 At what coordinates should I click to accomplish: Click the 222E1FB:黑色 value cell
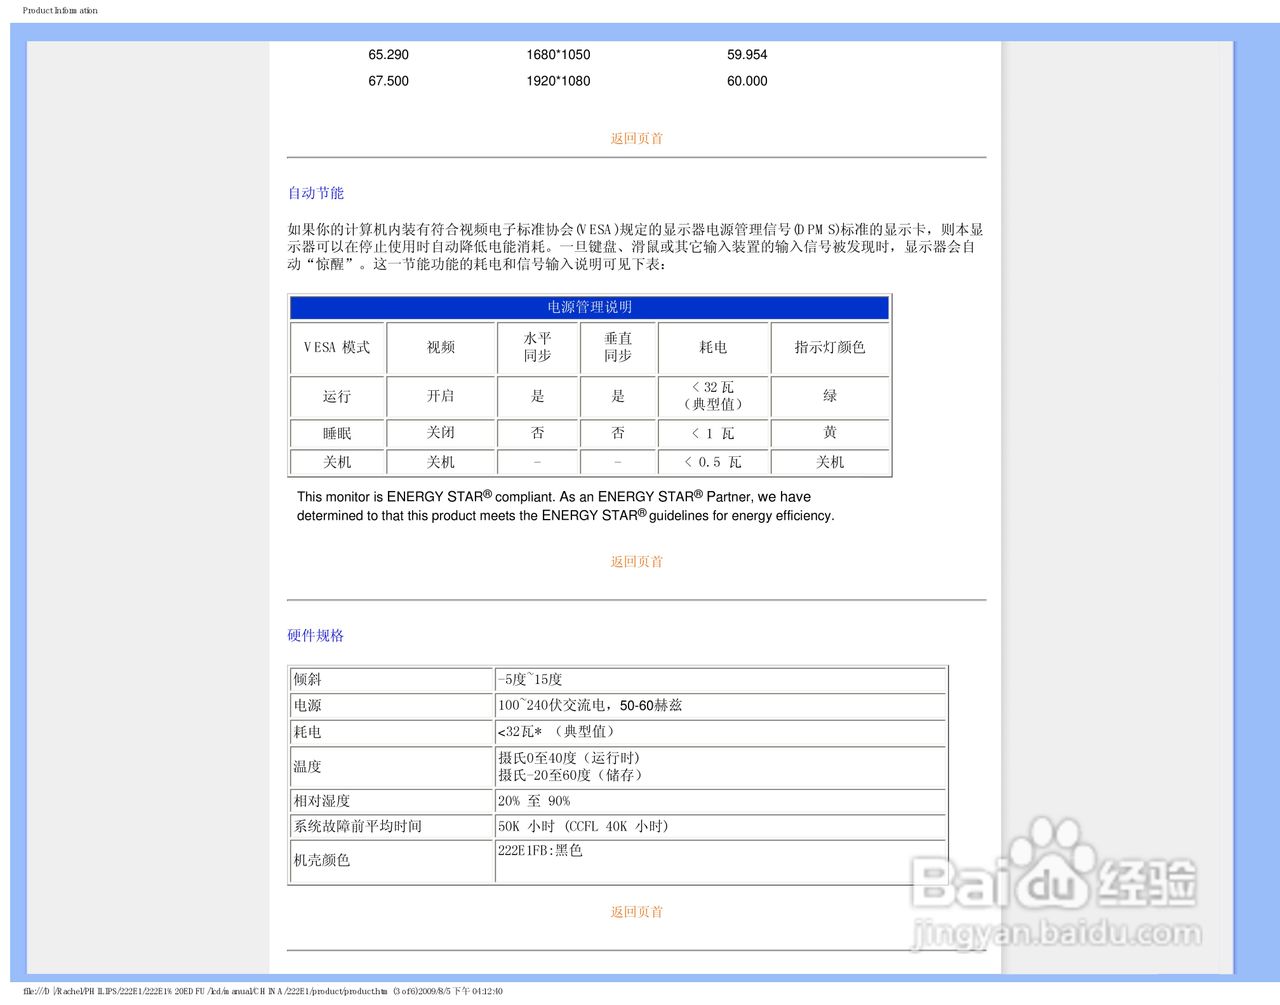click(540, 850)
